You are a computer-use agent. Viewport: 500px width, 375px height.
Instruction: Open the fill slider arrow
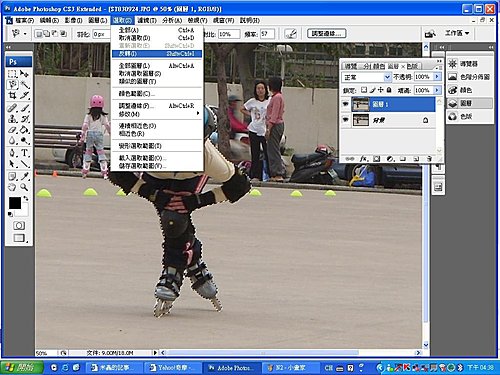pyautogui.click(x=437, y=90)
